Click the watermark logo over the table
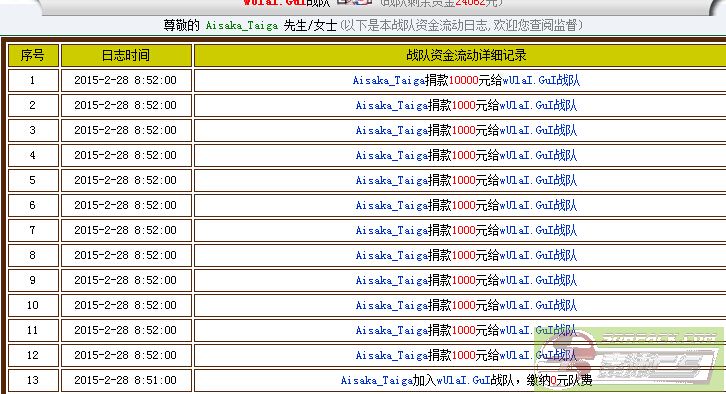The image size is (726, 394). 629,358
